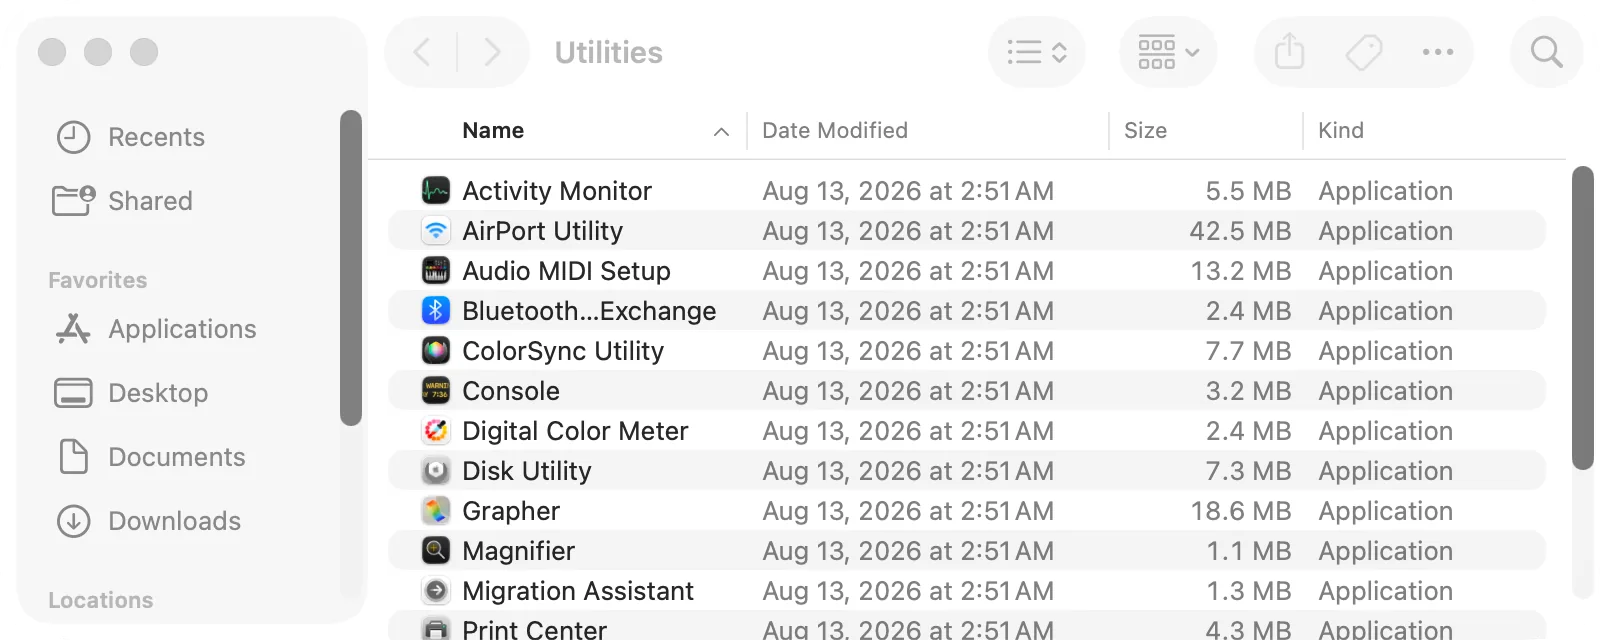Image resolution: width=1600 pixels, height=640 pixels.
Task: Select the Console file name
Action: click(x=511, y=390)
